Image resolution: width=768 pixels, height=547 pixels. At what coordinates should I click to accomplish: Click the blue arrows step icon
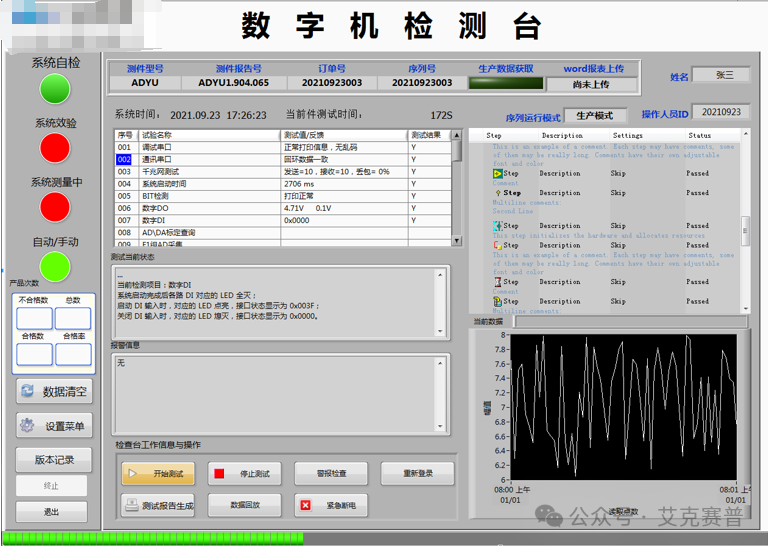pos(498,226)
